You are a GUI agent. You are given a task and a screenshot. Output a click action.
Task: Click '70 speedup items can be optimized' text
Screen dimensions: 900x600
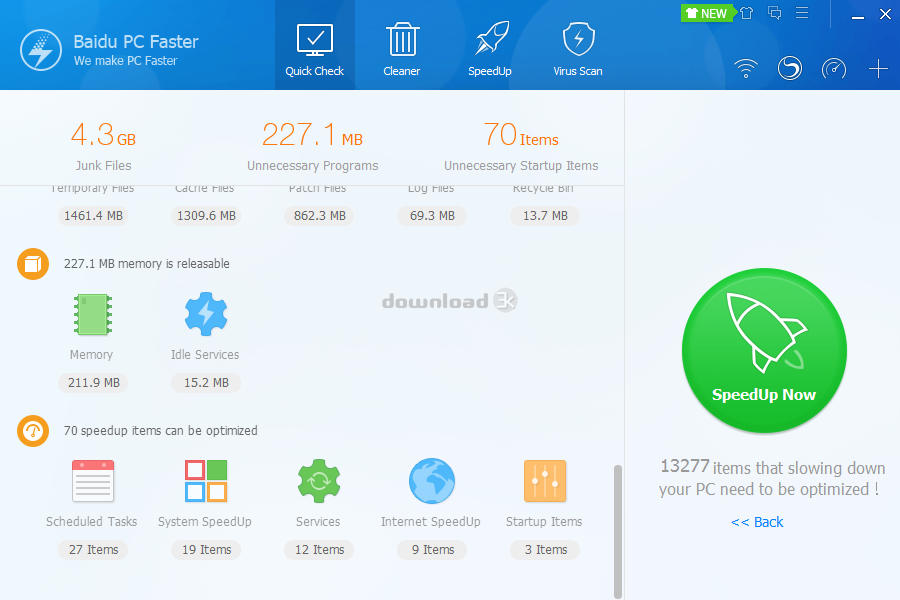pyautogui.click(x=160, y=431)
